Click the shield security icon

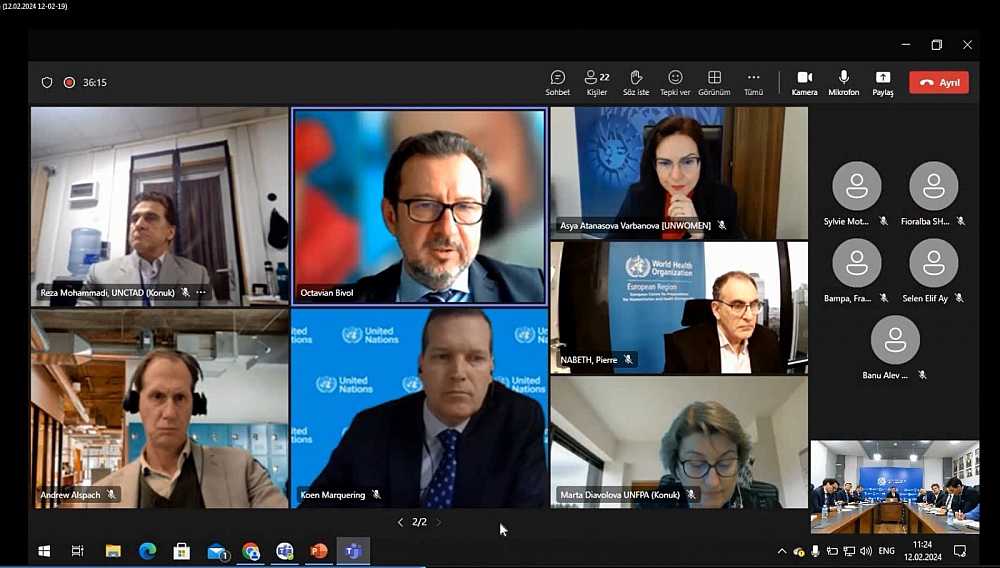pyautogui.click(x=47, y=83)
